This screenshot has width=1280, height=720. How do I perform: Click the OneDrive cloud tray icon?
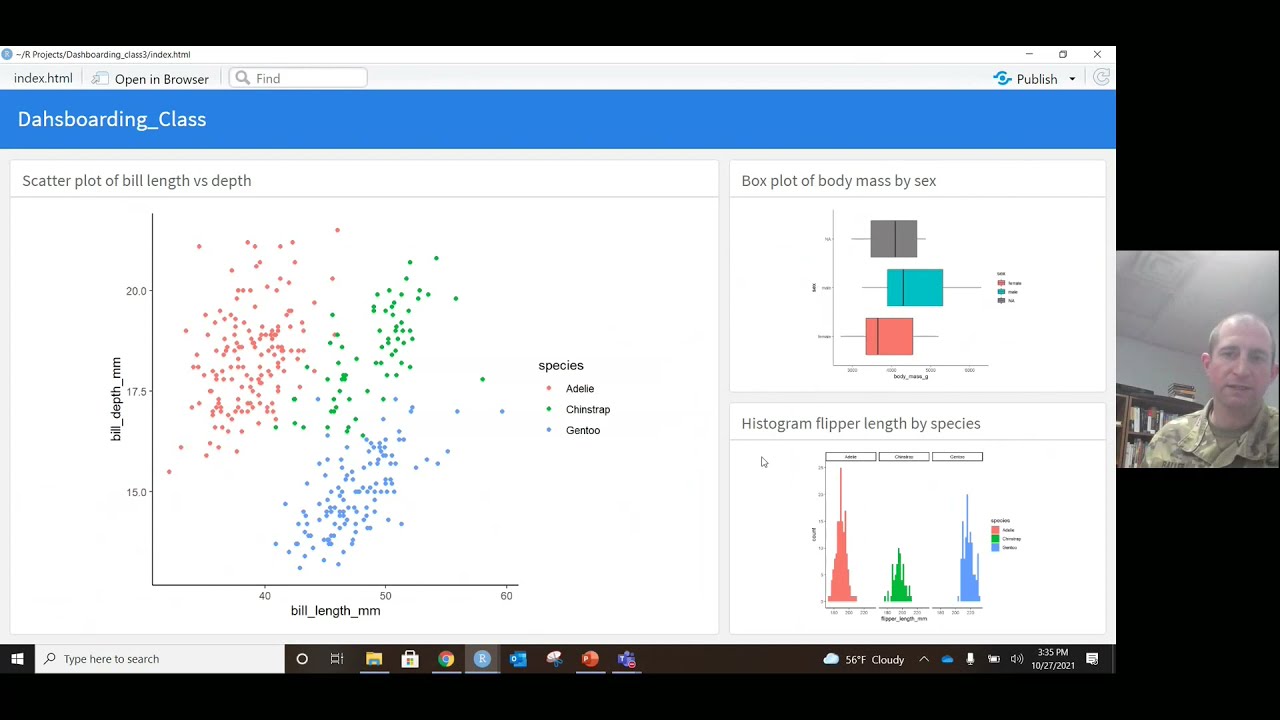coord(947,659)
